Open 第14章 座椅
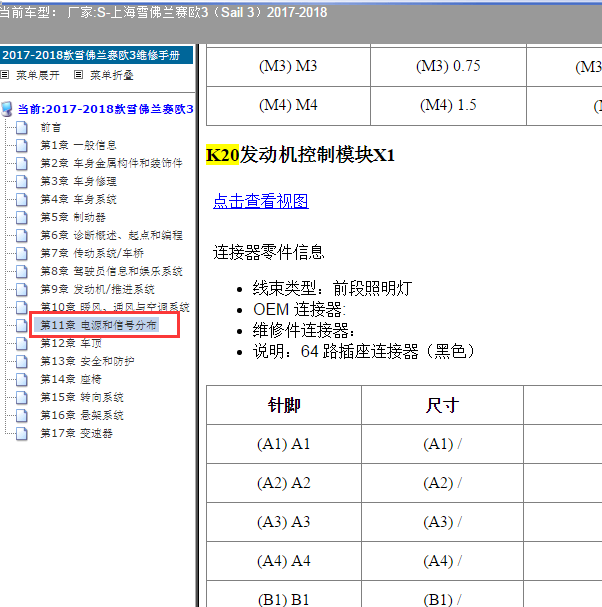The width and height of the screenshot is (602, 607). [71, 379]
